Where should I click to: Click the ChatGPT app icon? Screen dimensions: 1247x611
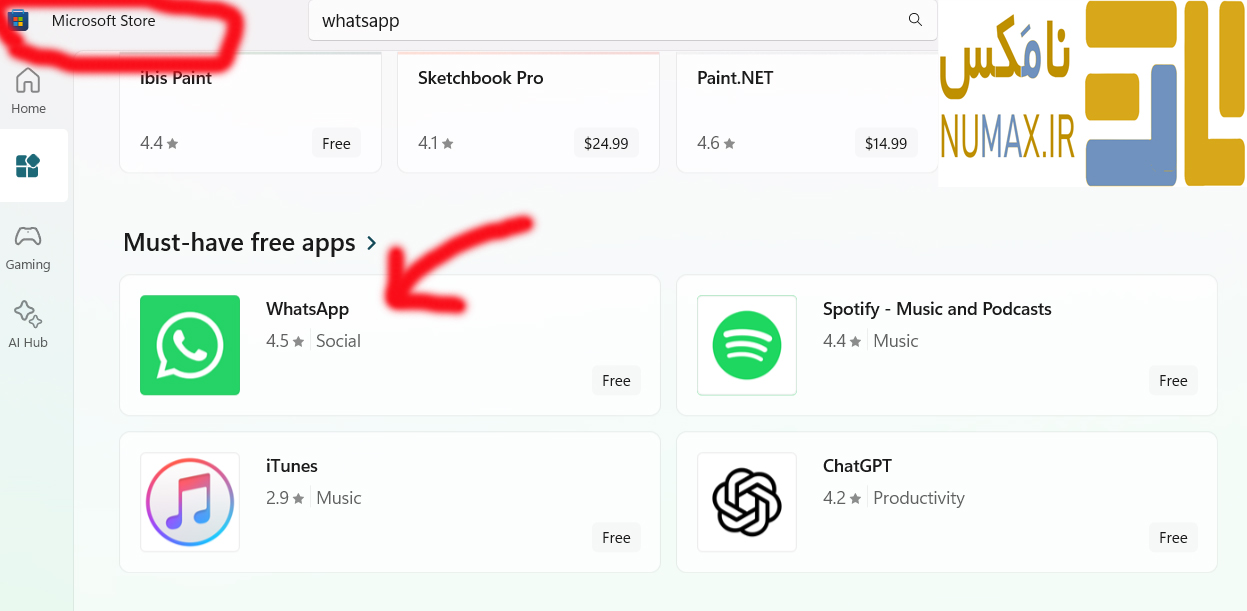click(747, 502)
